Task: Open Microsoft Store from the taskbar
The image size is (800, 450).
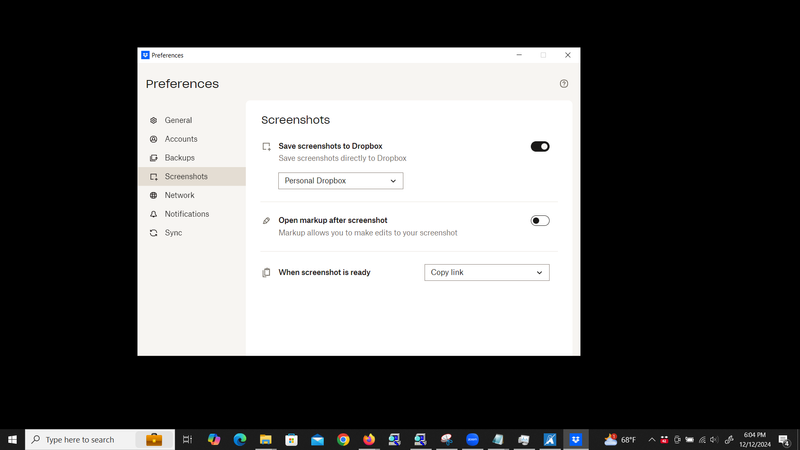Action: (291, 439)
